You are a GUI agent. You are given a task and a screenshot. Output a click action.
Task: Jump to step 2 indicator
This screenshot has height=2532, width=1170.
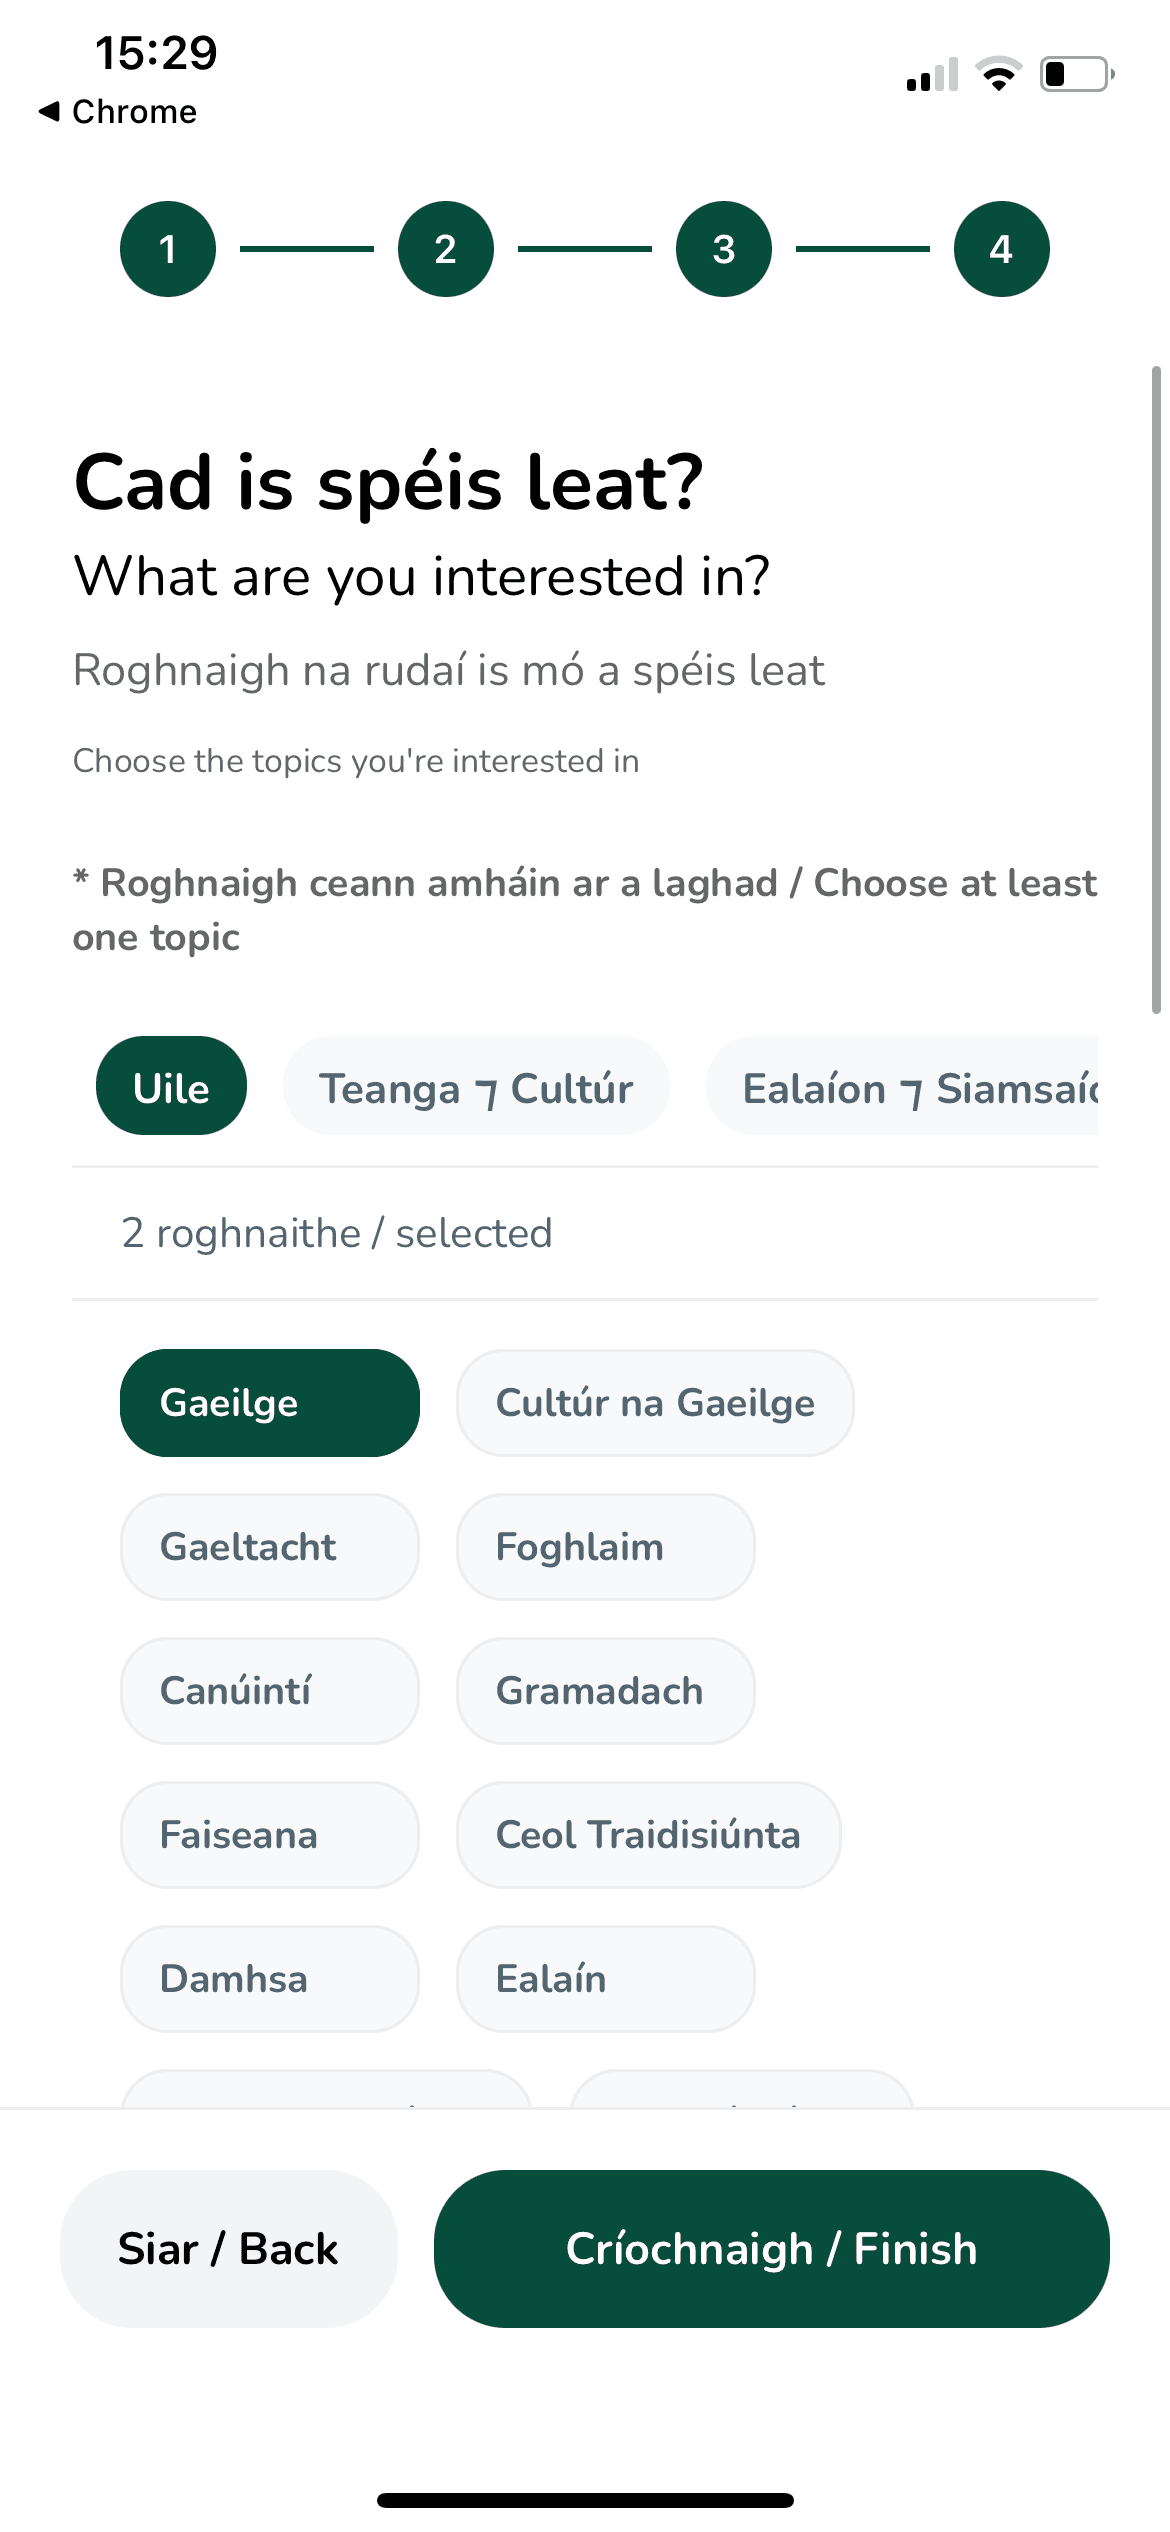point(446,249)
